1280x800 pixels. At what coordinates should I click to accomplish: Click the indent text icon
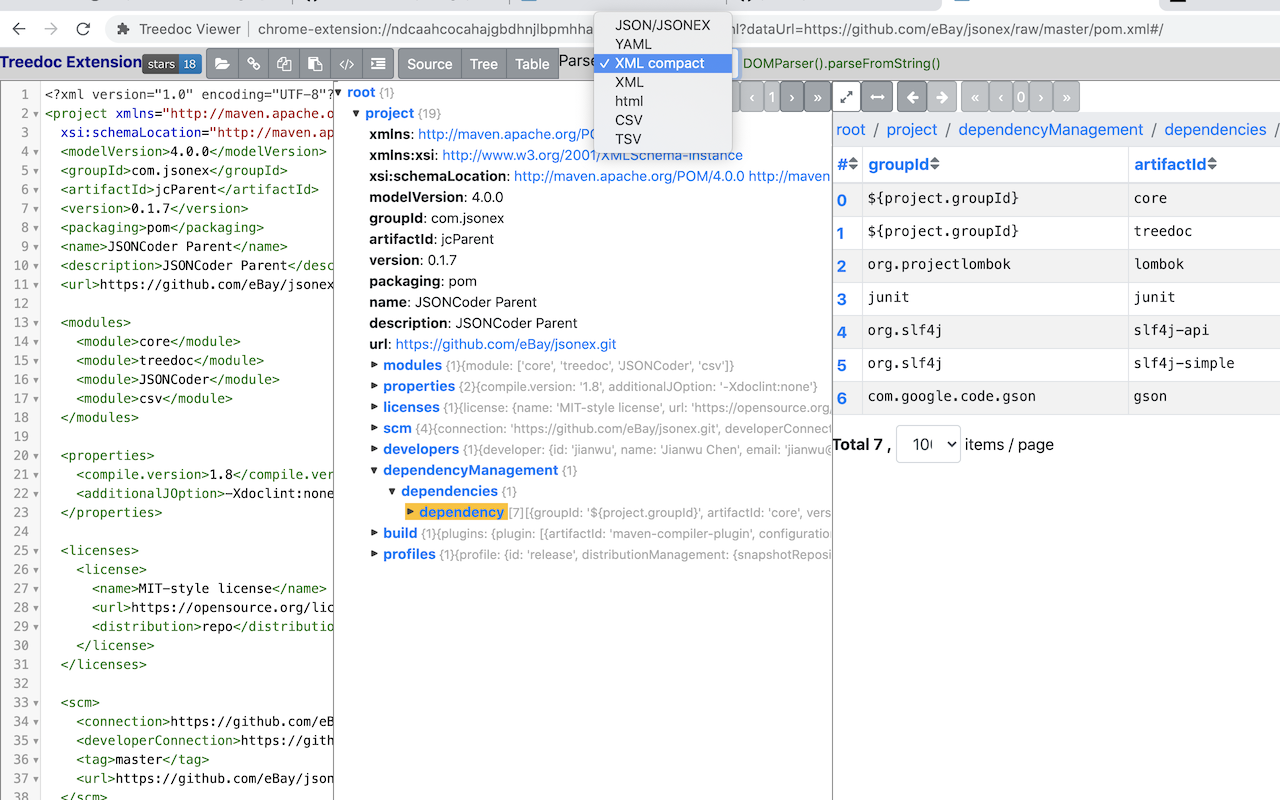coord(377,64)
